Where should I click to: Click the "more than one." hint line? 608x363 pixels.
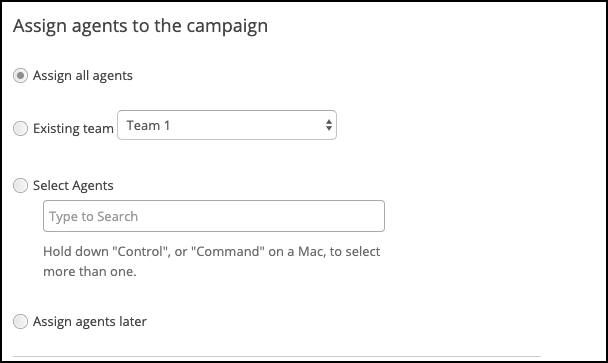point(90,271)
